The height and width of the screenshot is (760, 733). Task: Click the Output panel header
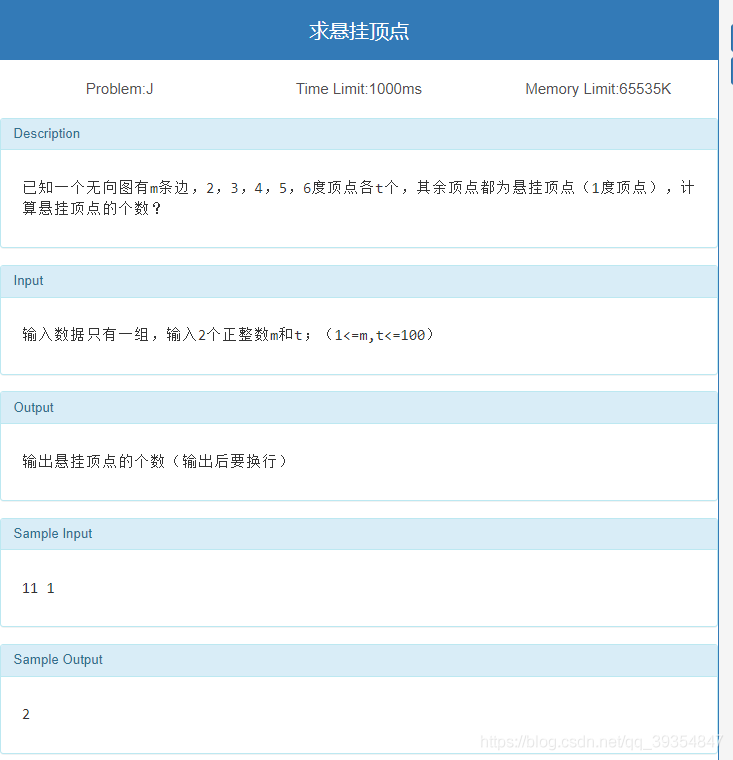coord(359,408)
